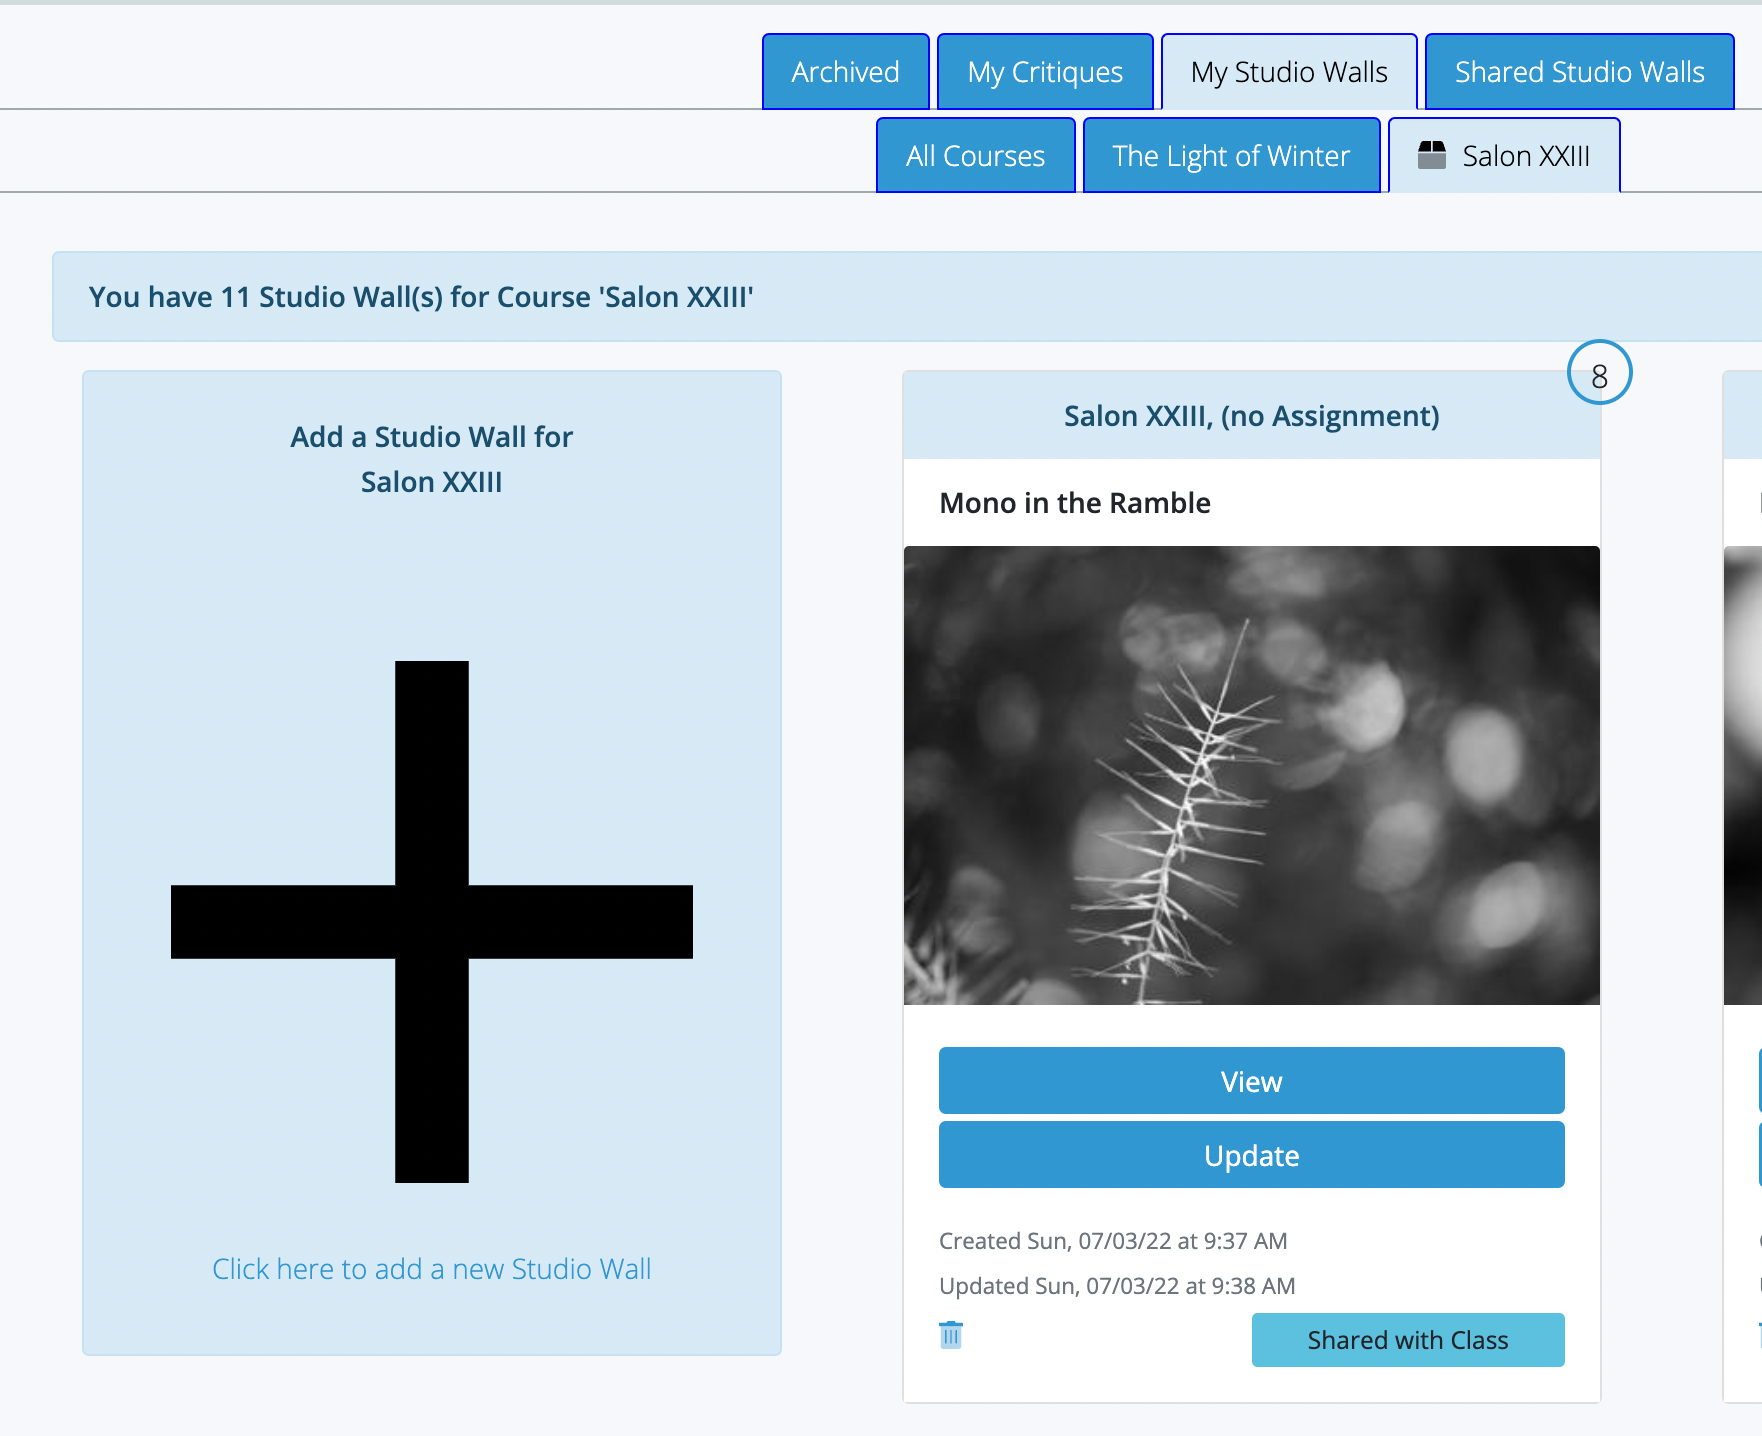Screen dimensions: 1762x1436
Task: Click the archive box icon beside Salon XXIII
Action: tap(1432, 155)
